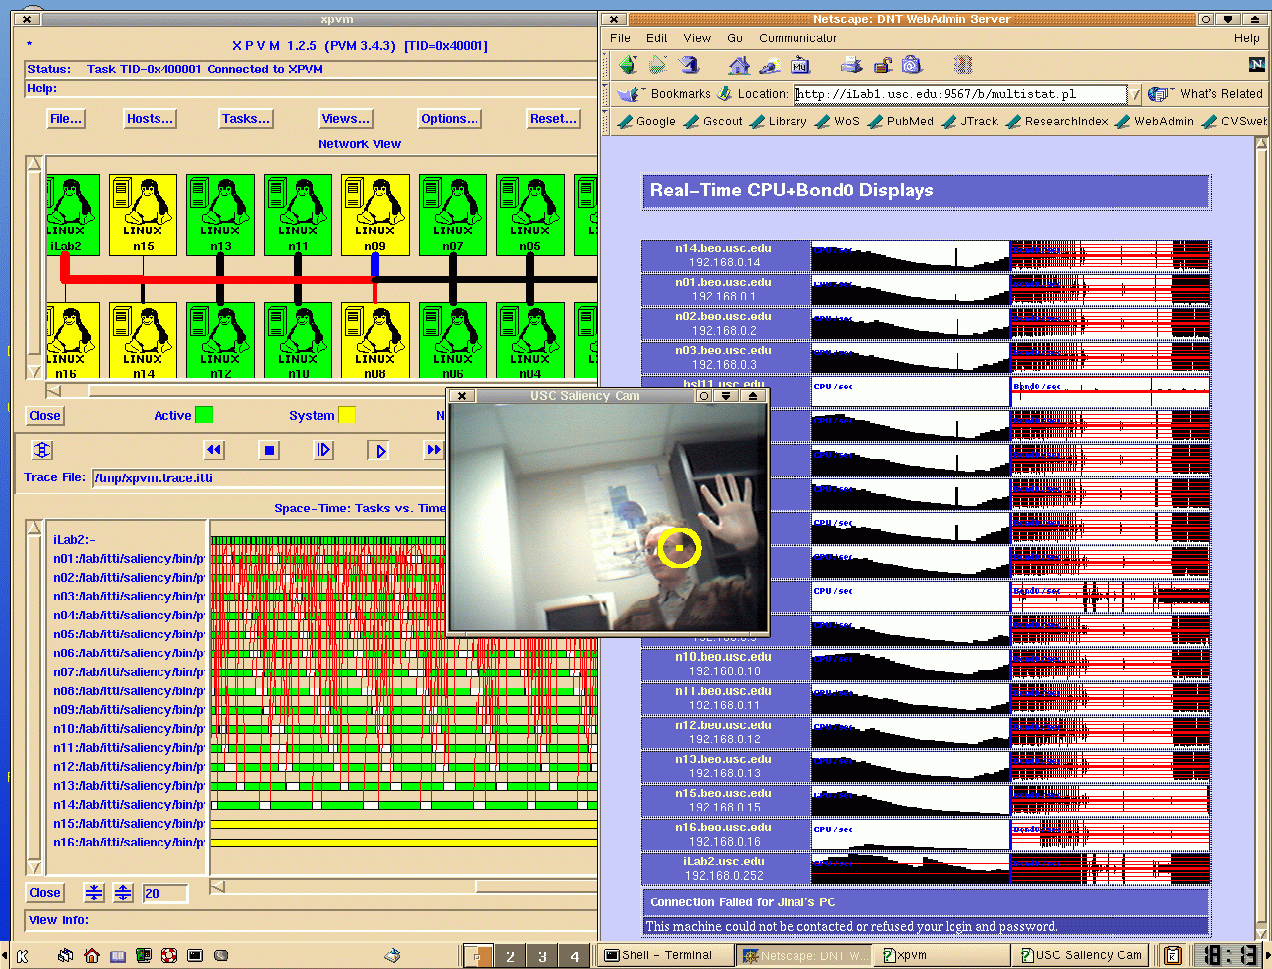Switch to virtual desktop 2
This screenshot has width=1272, height=969.
510,956
